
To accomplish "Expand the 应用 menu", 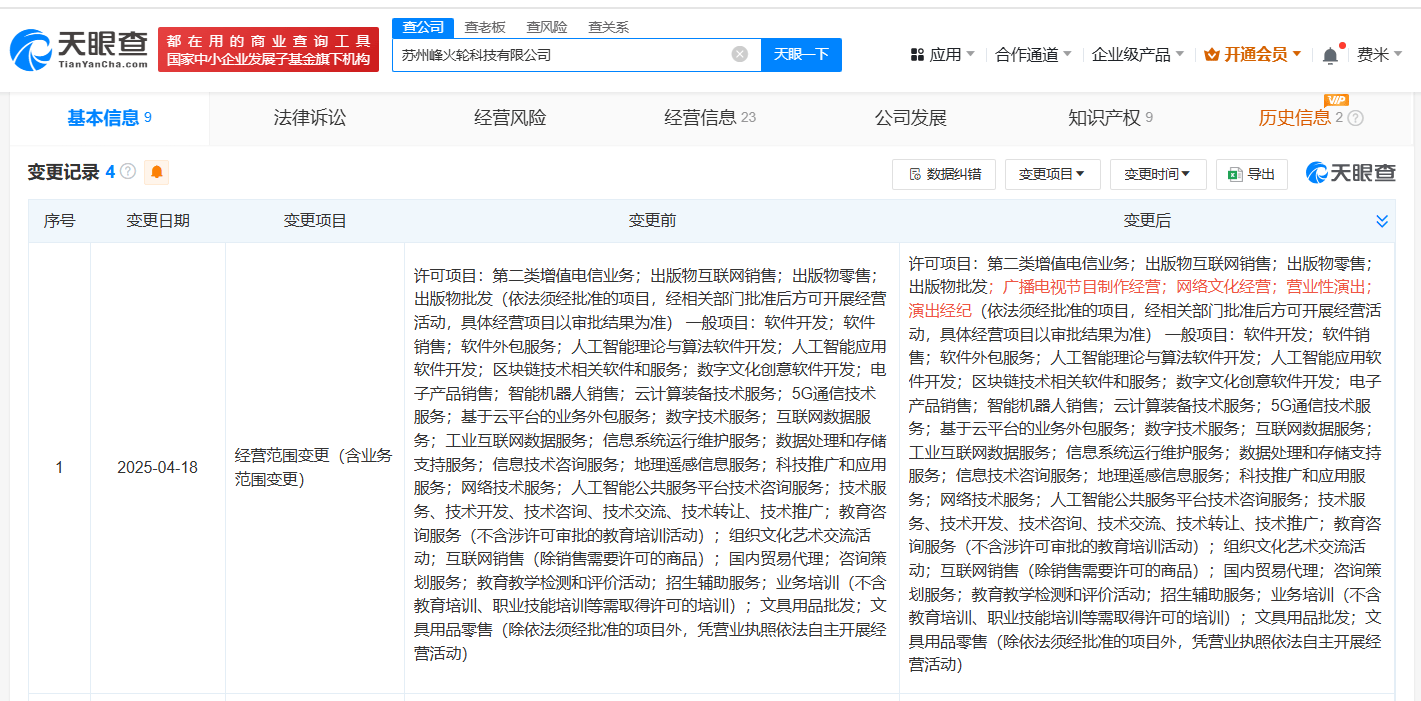I will pos(942,55).
